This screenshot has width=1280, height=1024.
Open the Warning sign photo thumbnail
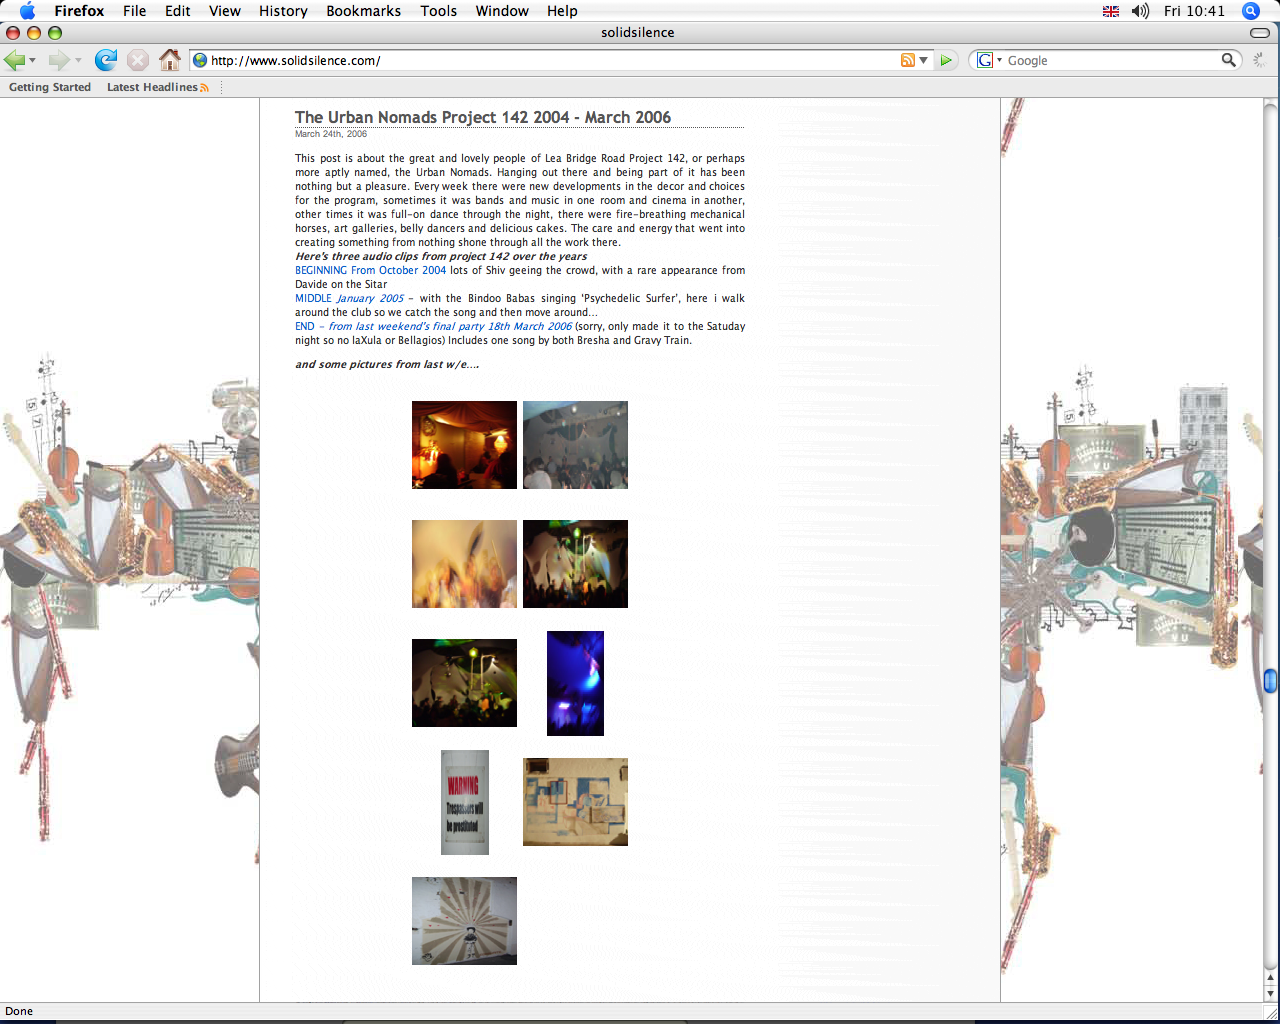point(465,802)
